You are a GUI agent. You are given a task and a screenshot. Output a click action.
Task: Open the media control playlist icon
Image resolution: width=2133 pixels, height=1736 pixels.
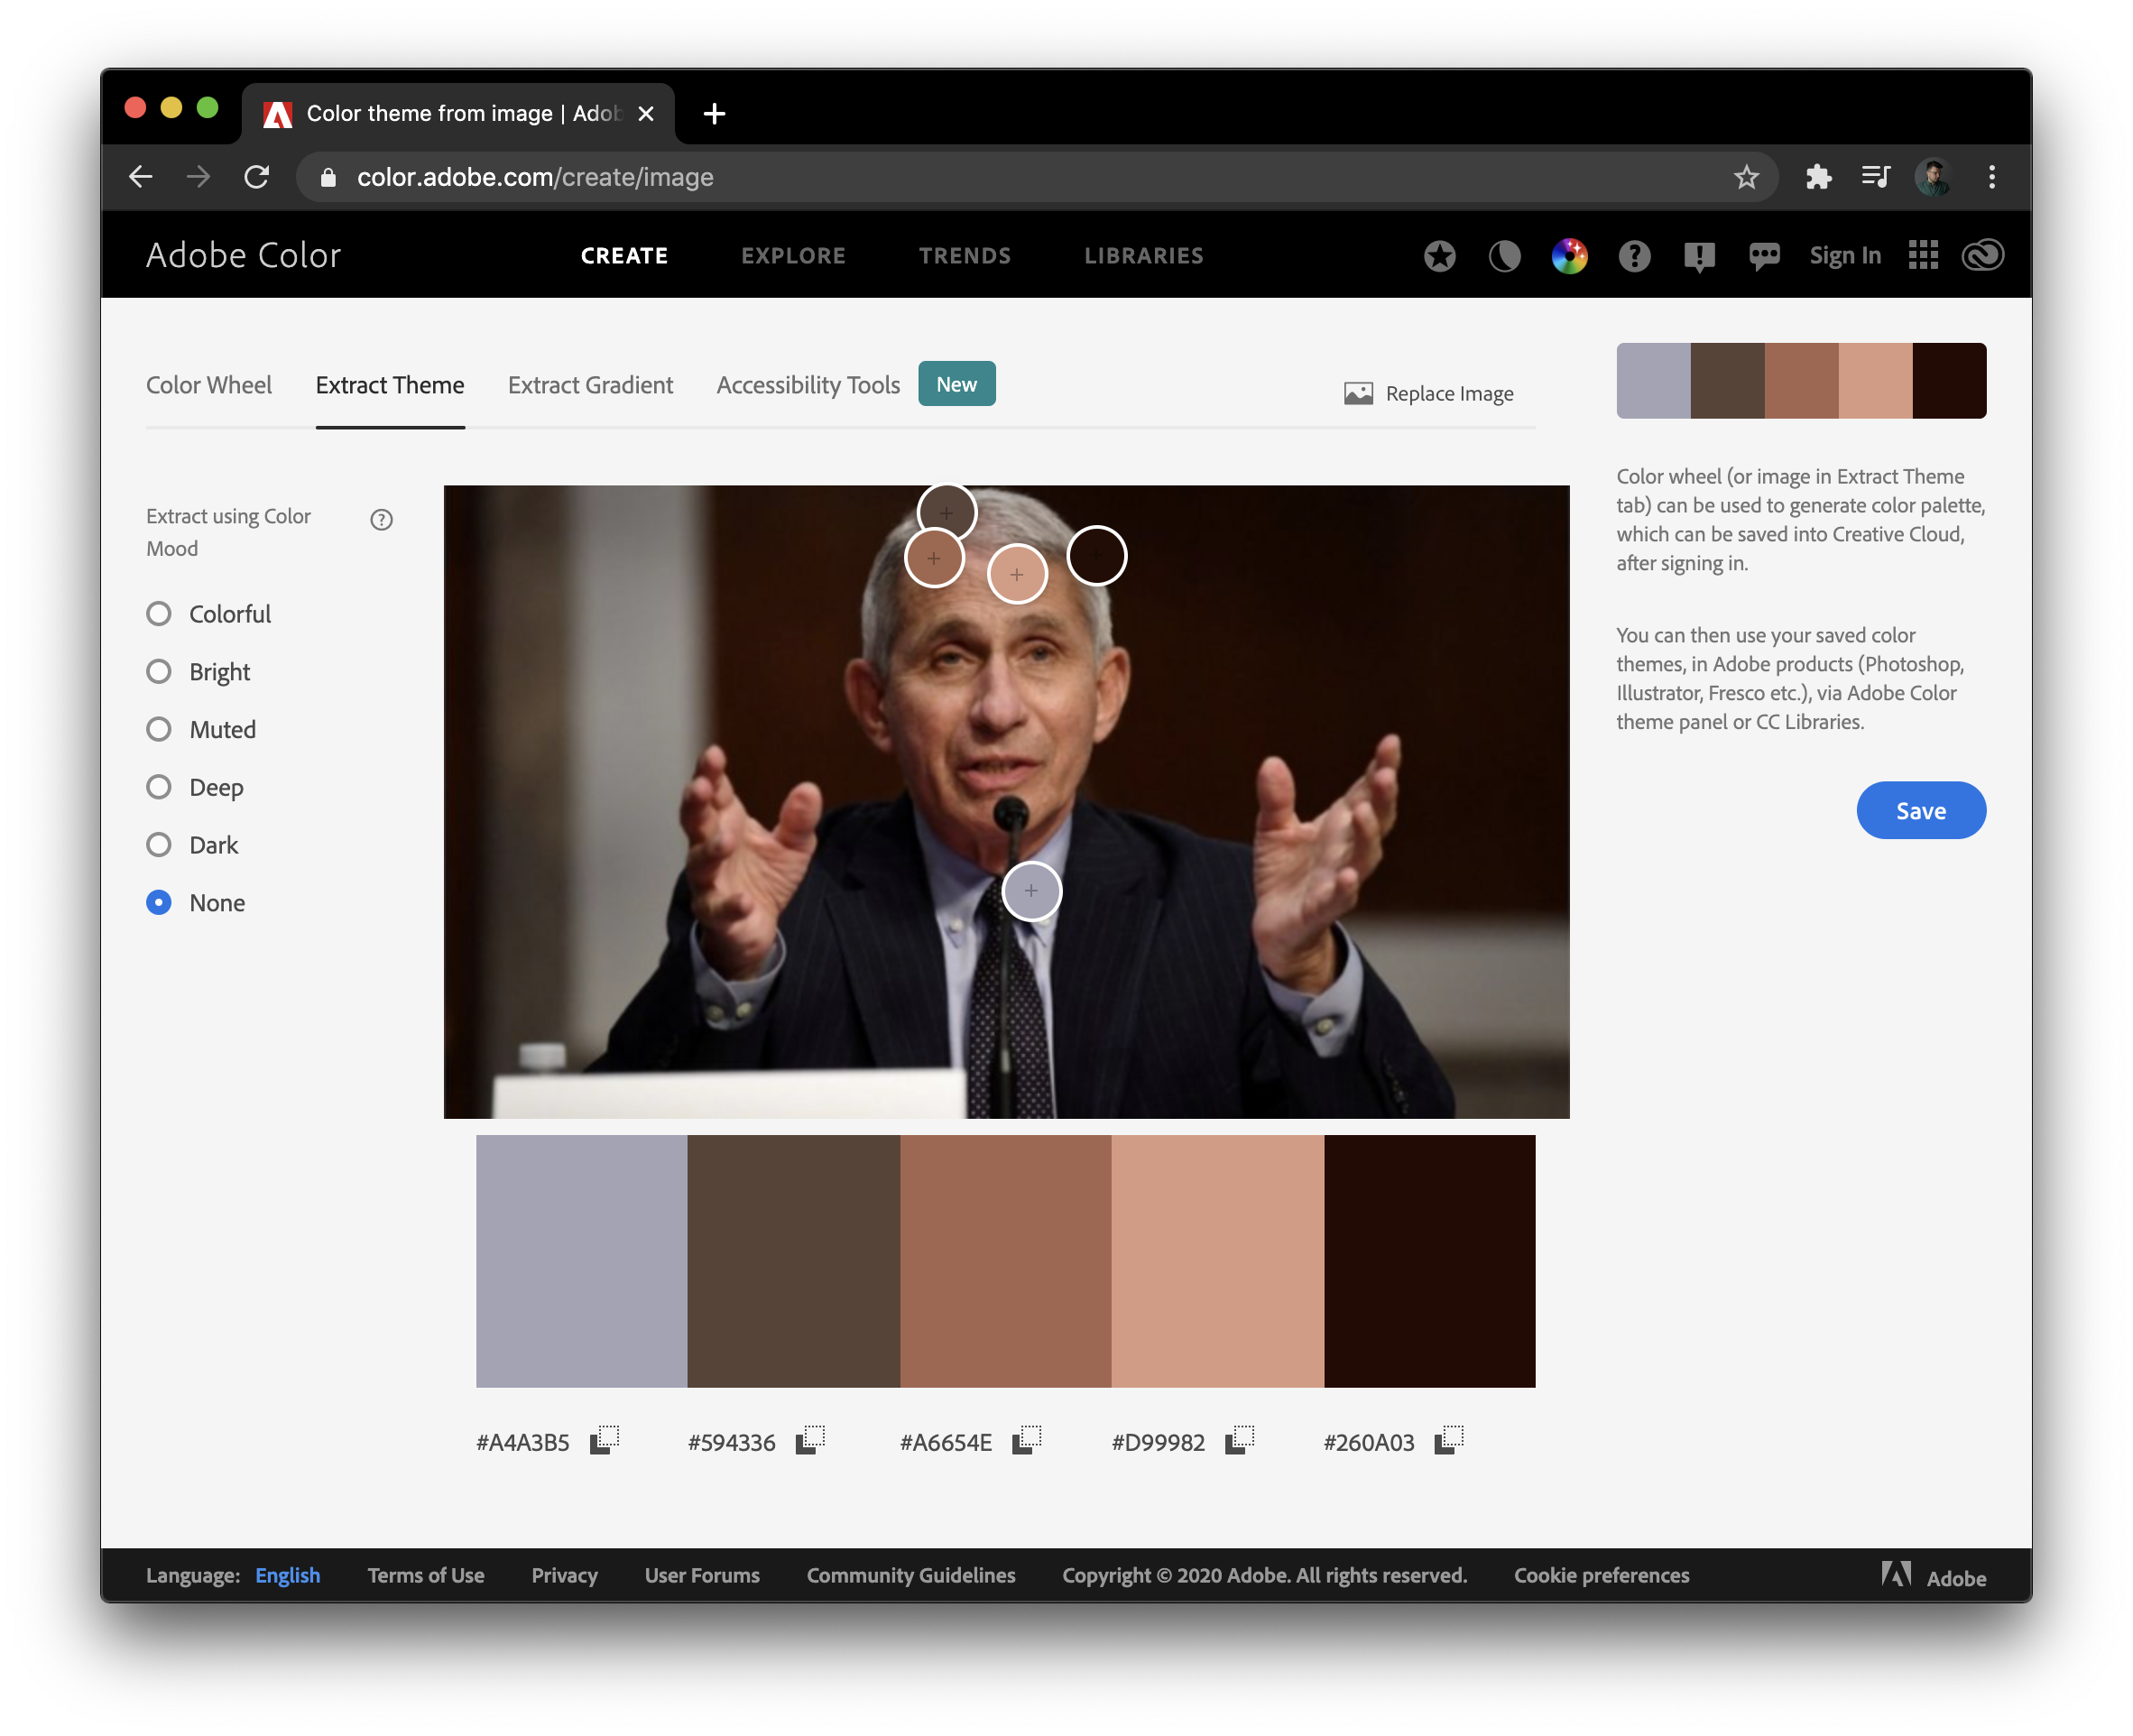[x=1876, y=177]
